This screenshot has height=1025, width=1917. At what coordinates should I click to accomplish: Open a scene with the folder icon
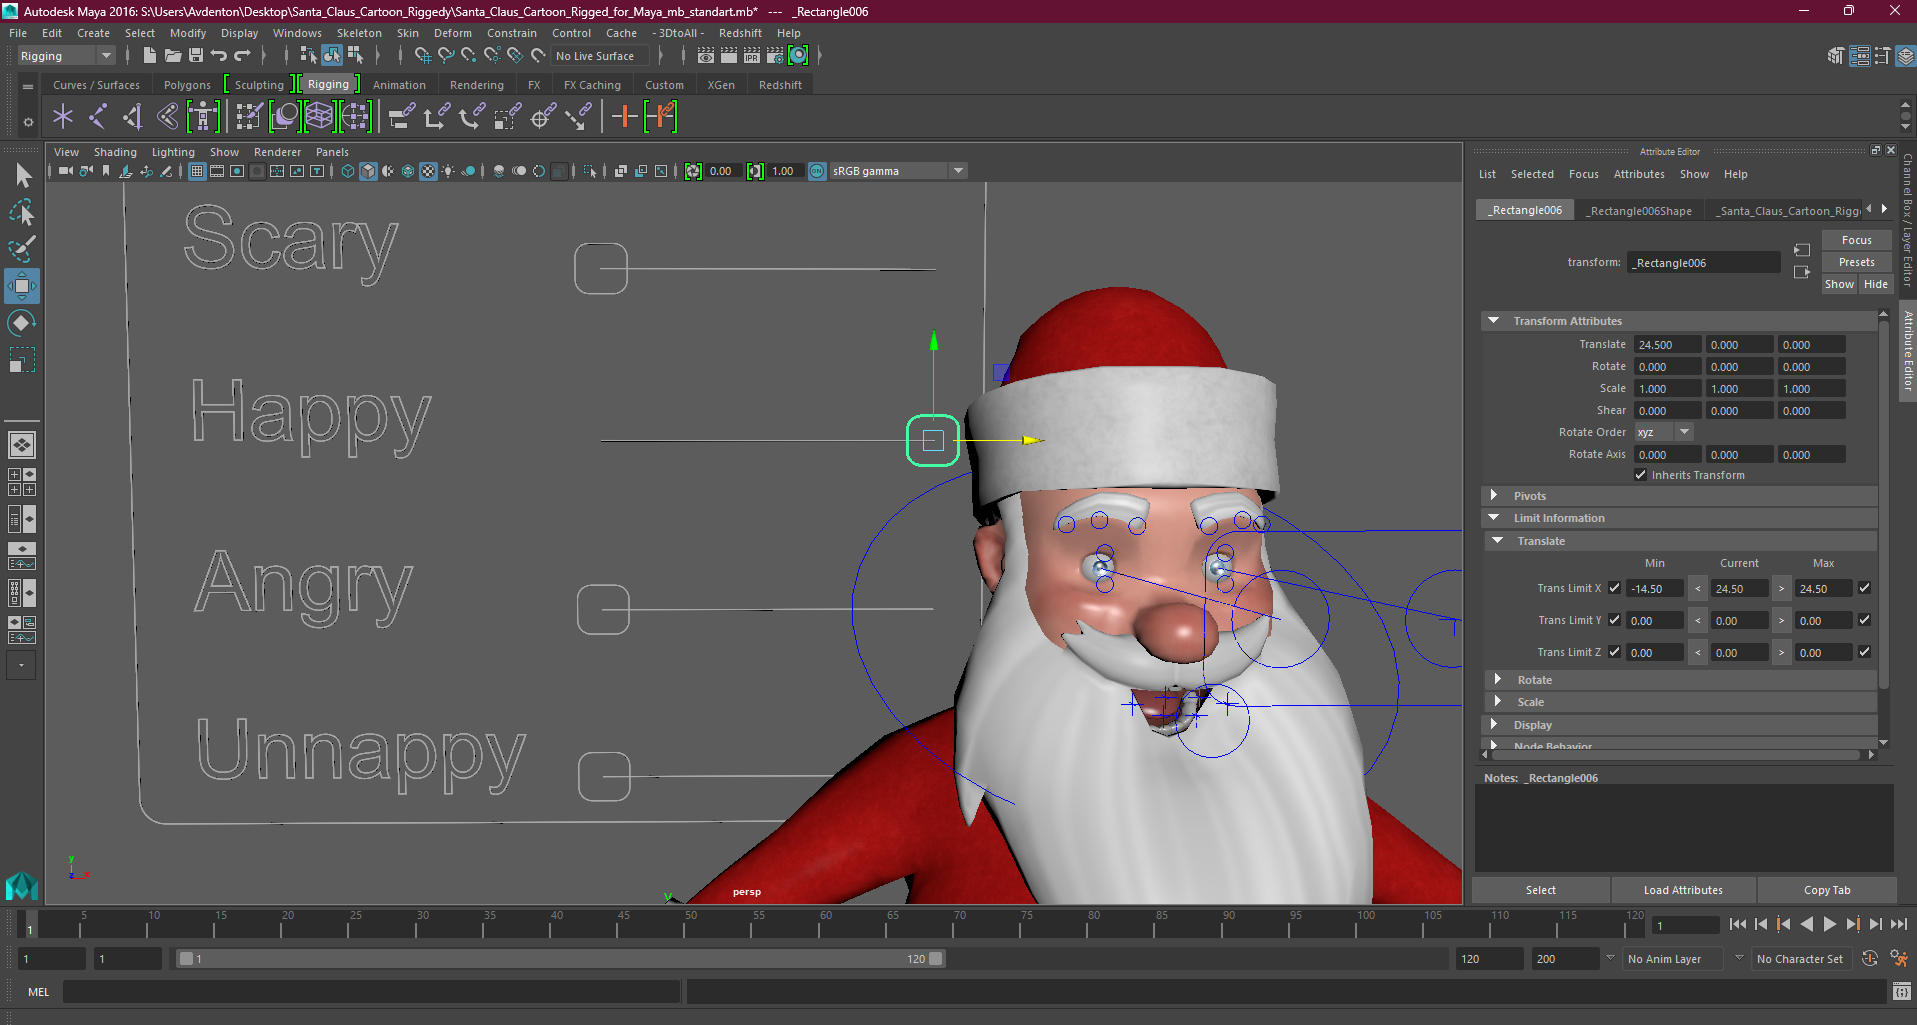click(173, 56)
